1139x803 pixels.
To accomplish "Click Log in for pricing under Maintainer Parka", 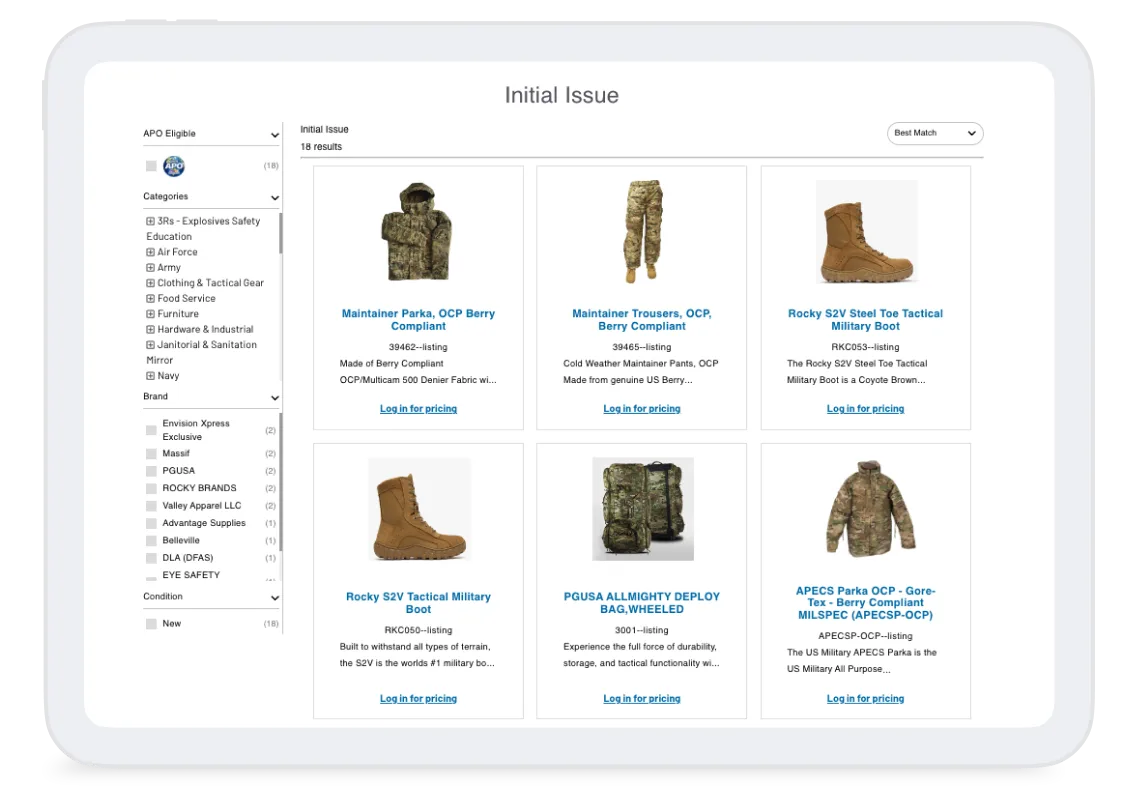I will [x=418, y=408].
